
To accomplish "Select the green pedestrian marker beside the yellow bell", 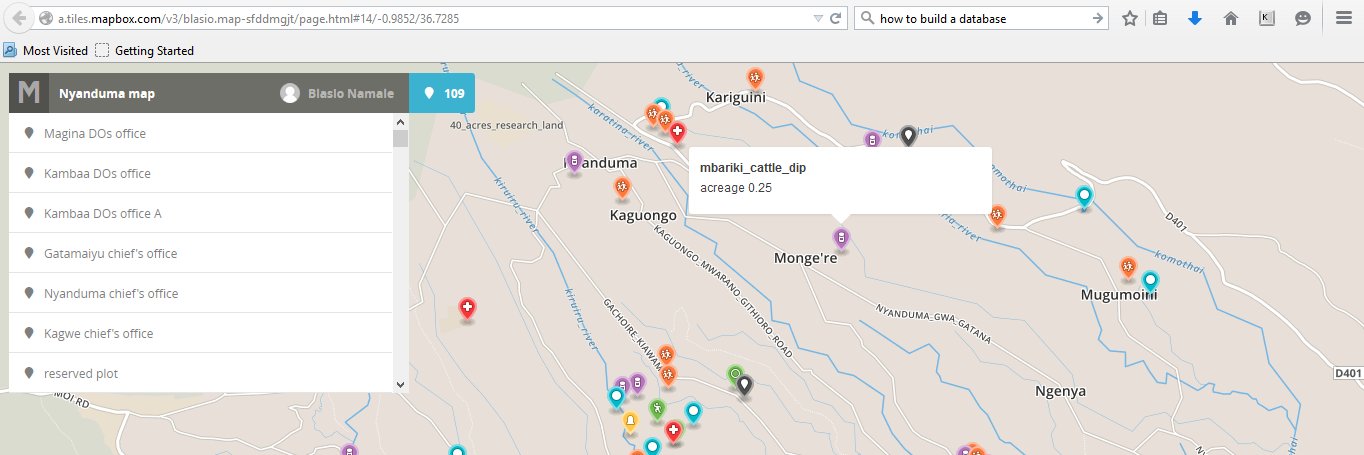I will click(657, 409).
